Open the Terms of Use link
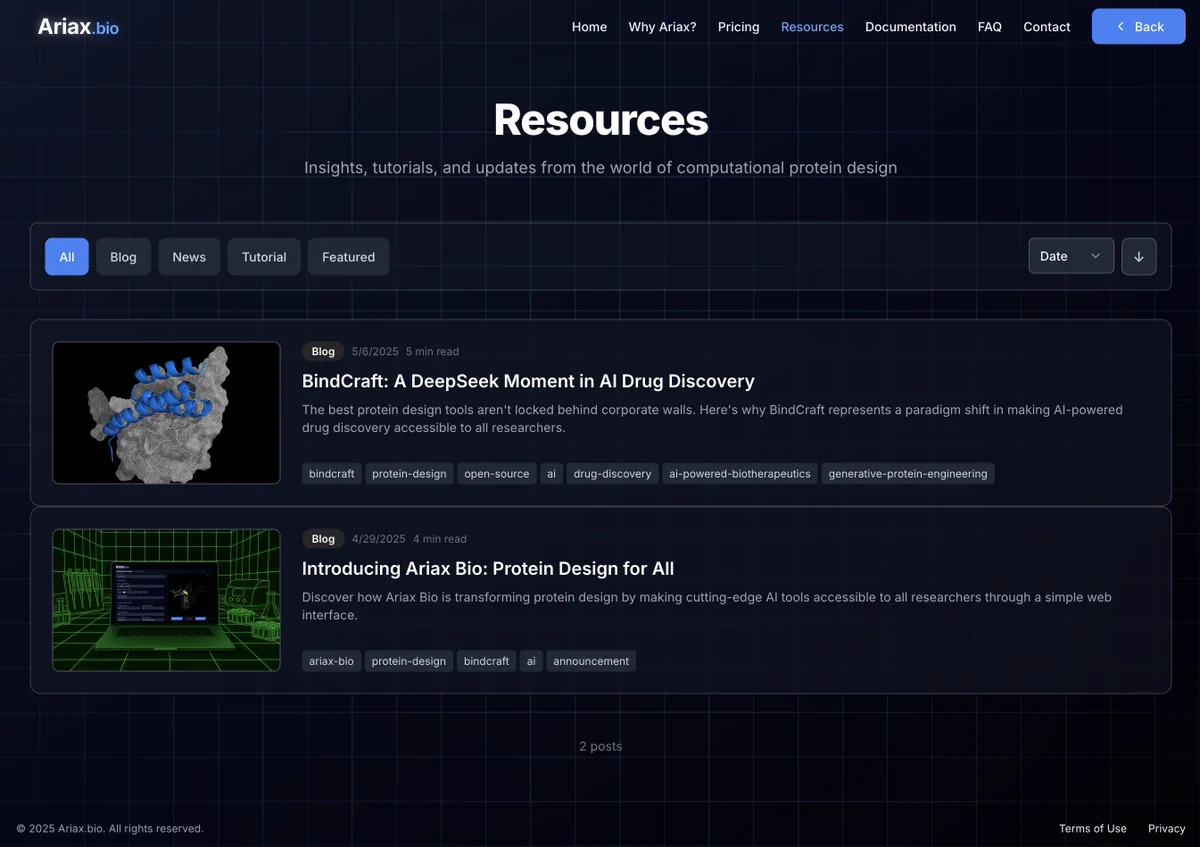1200x847 pixels. [1093, 828]
